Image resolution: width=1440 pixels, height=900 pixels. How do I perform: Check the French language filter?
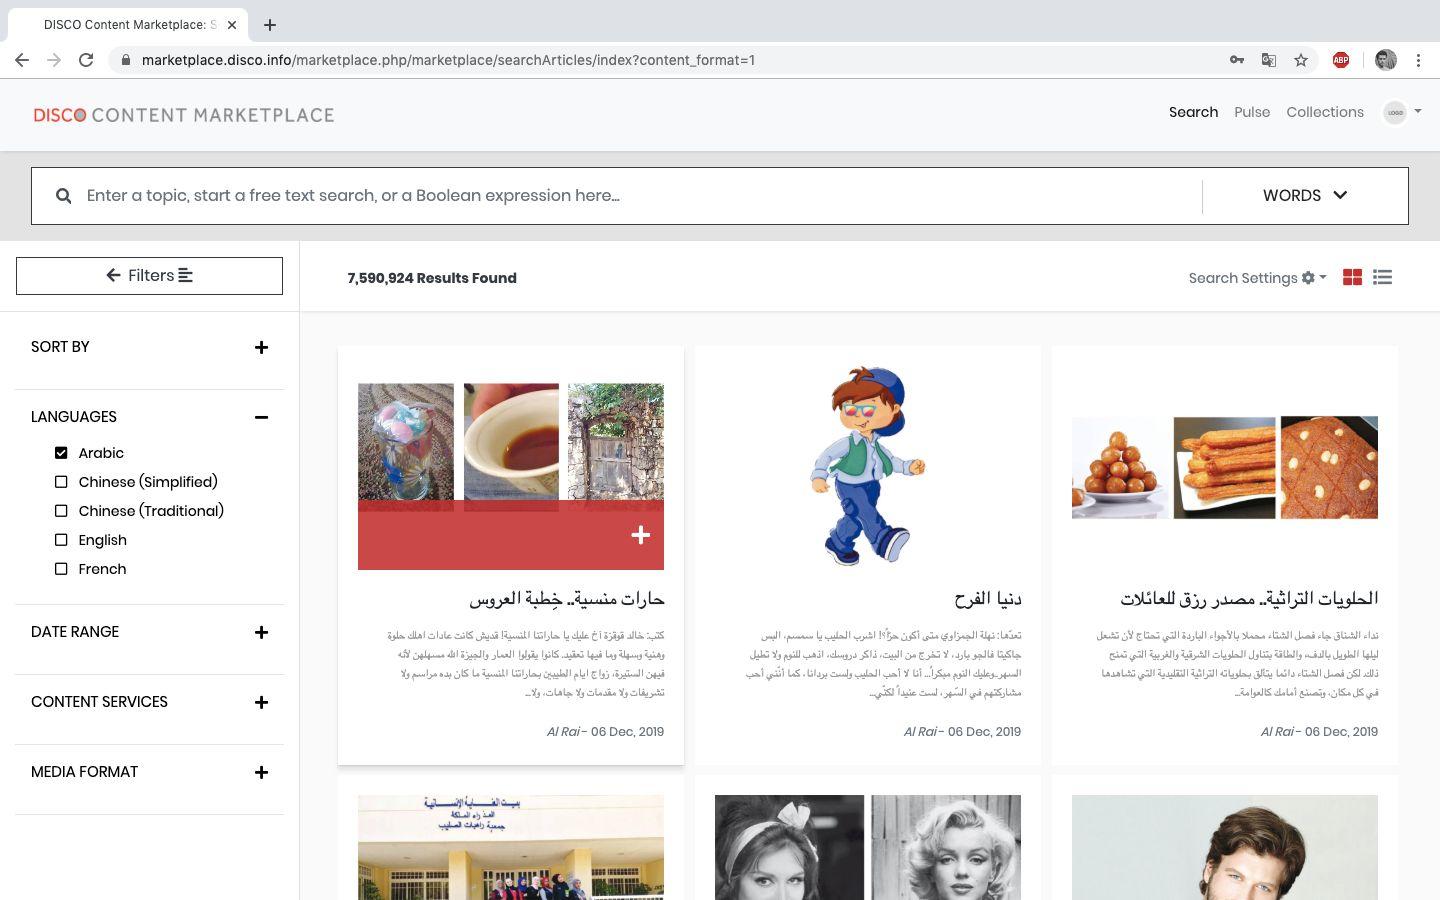click(x=61, y=569)
